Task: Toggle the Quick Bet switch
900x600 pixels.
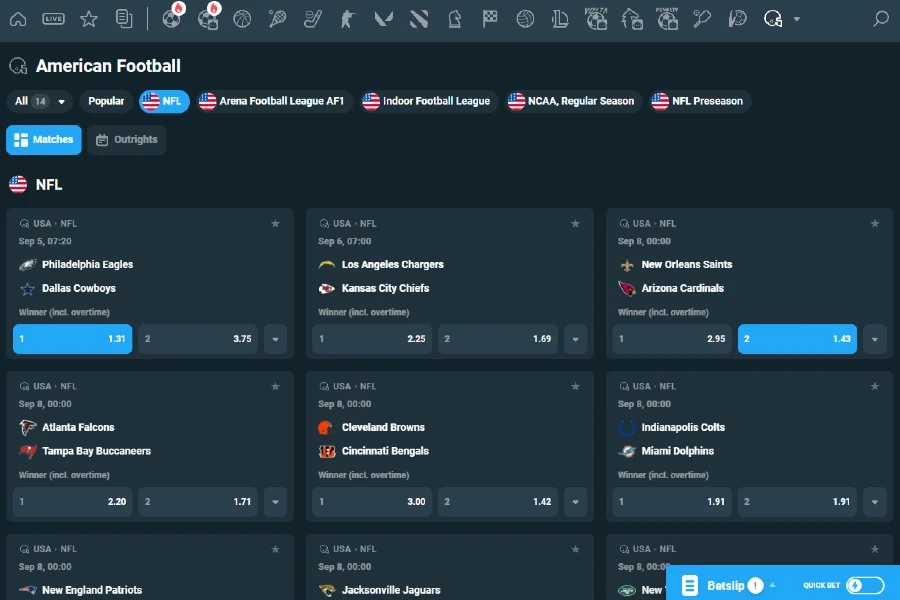Action: pyautogui.click(x=865, y=586)
